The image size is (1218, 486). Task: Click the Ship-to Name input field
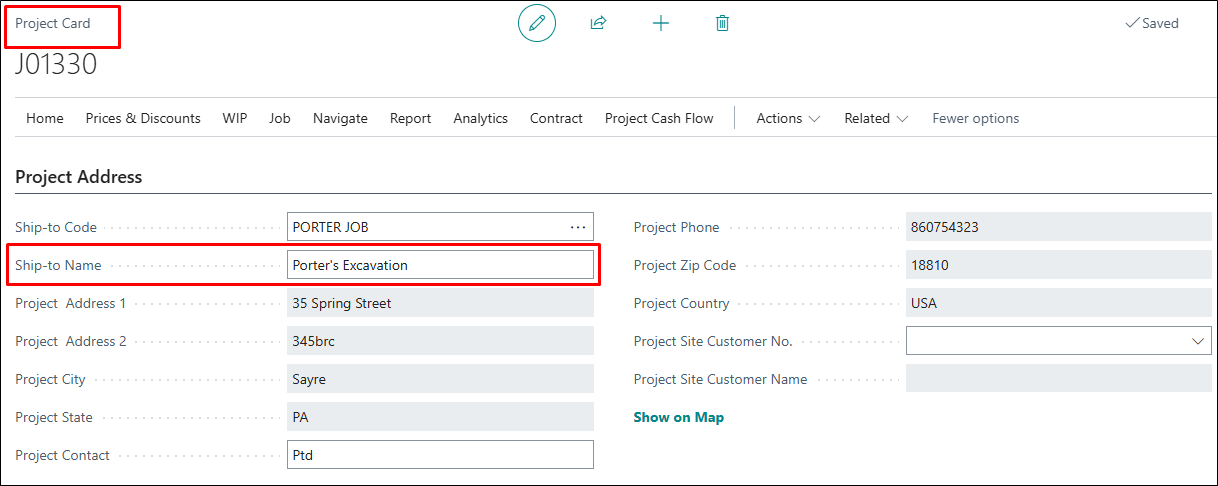(440, 265)
